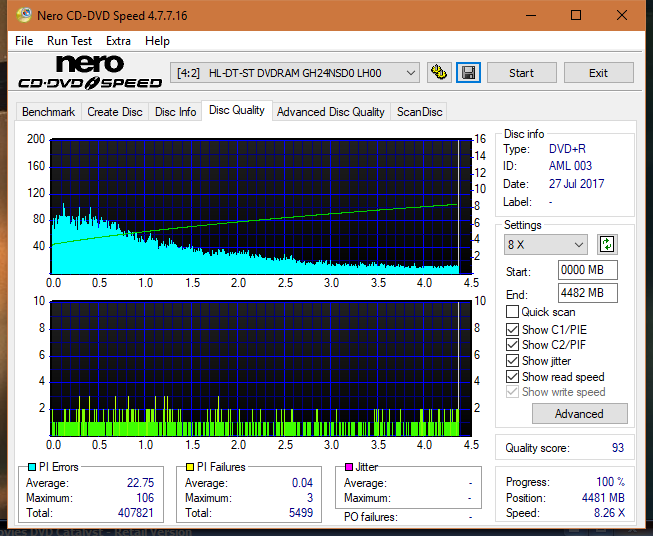
Task: Click the PI Errors Average value 22.75
Action: point(140,483)
